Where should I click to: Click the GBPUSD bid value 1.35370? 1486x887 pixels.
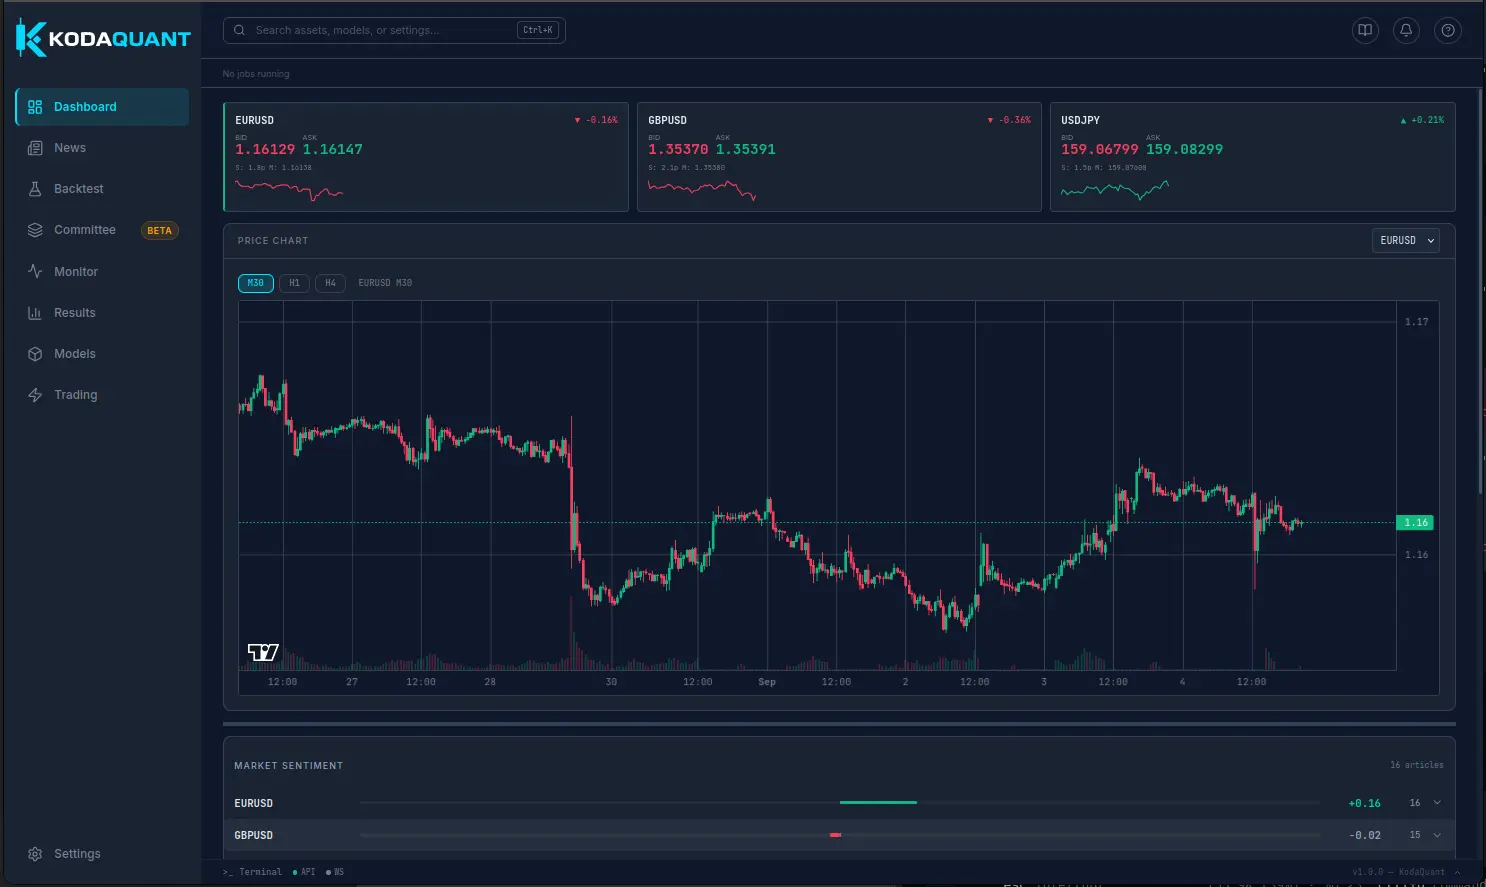click(x=678, y=150)
